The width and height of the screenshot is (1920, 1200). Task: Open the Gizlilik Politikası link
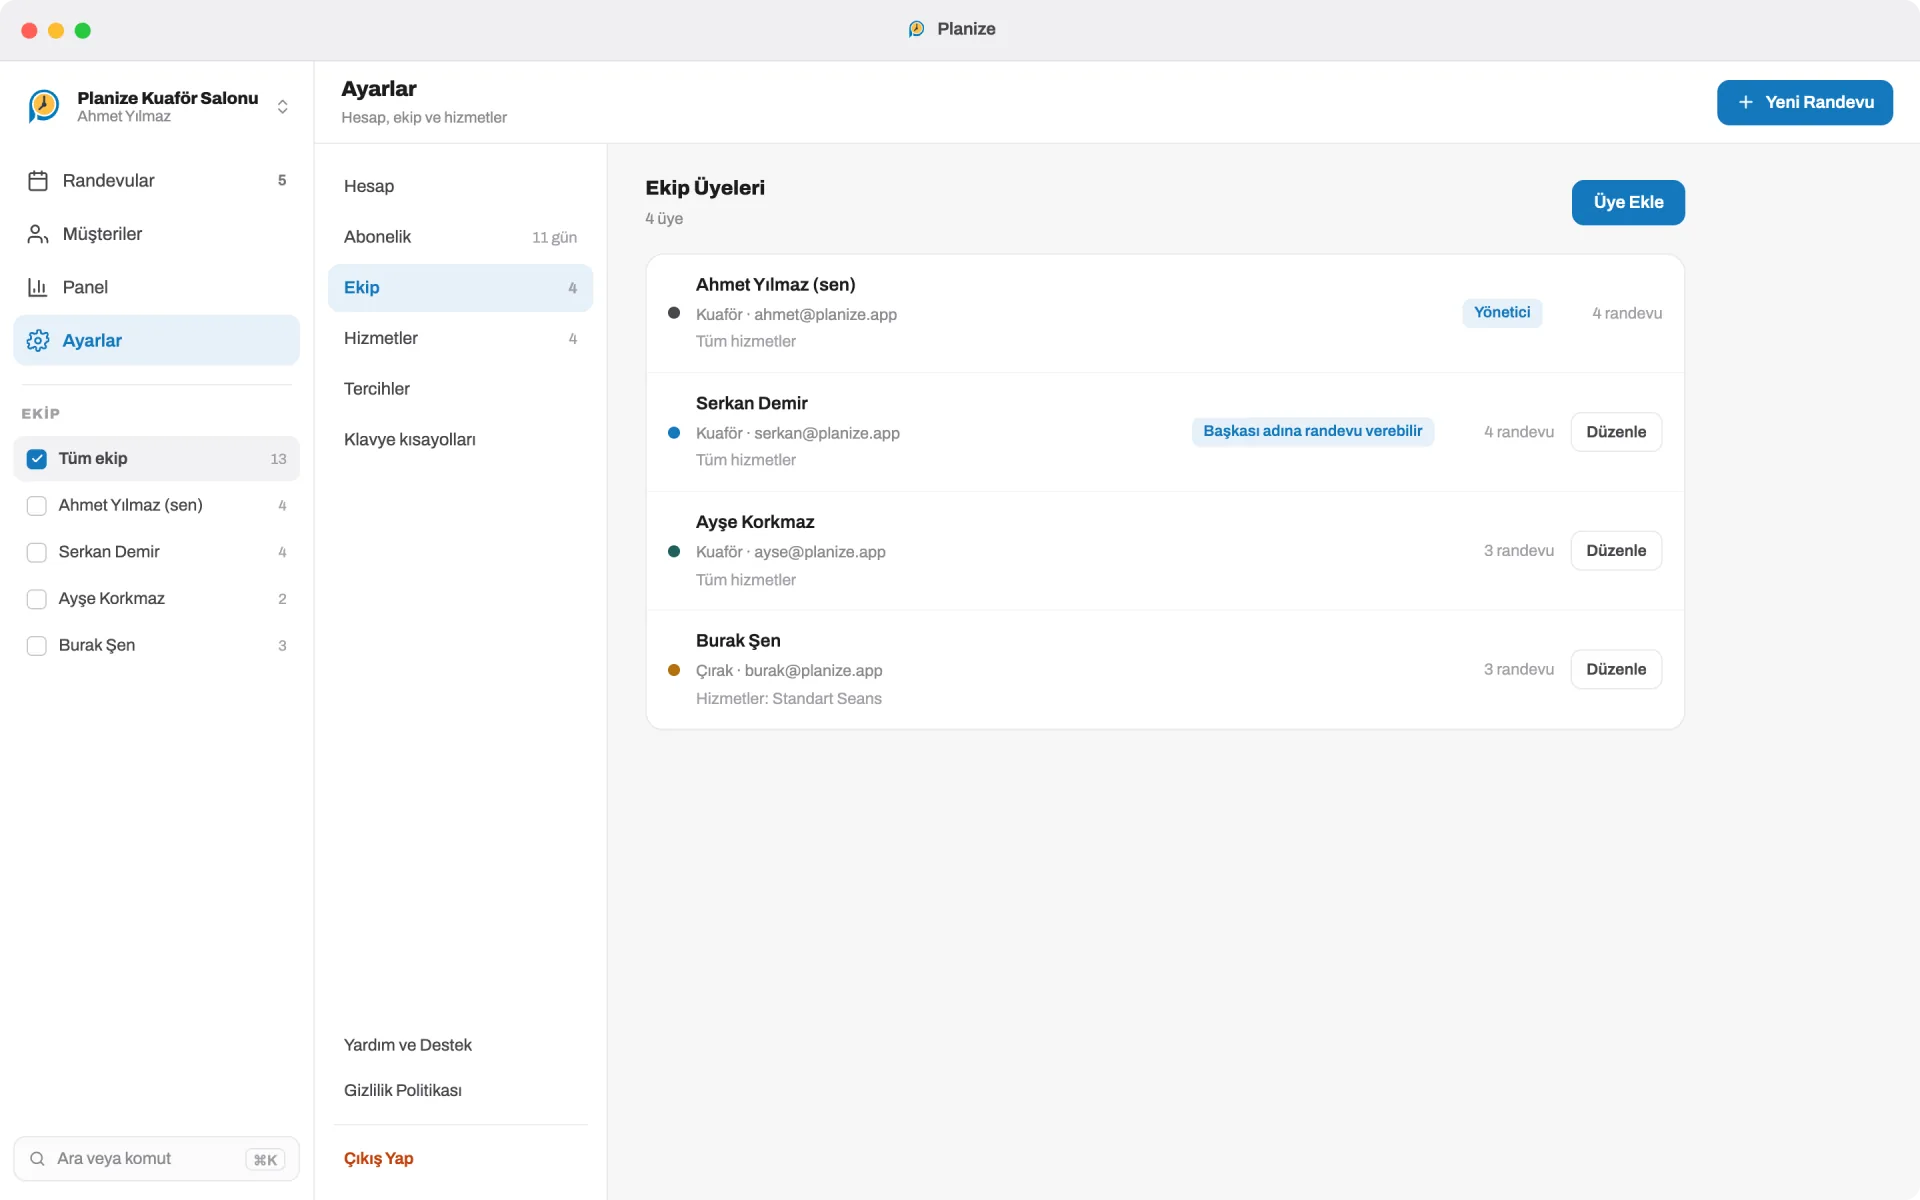point(403,1090)
